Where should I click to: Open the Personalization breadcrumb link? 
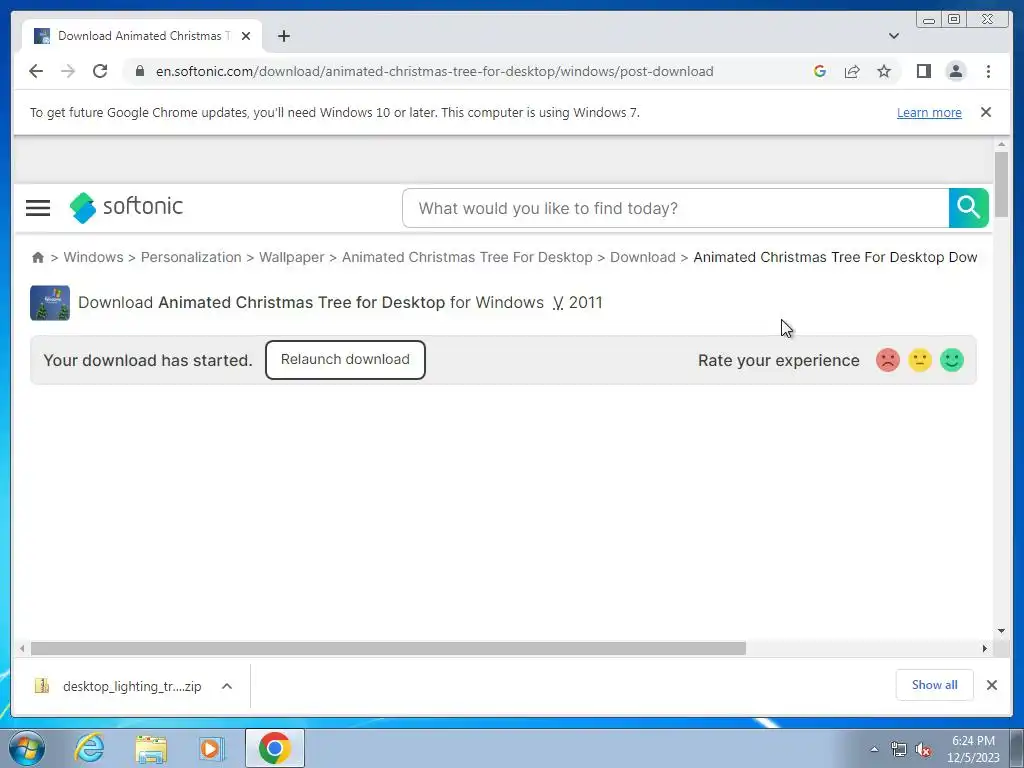click(191, 257)
